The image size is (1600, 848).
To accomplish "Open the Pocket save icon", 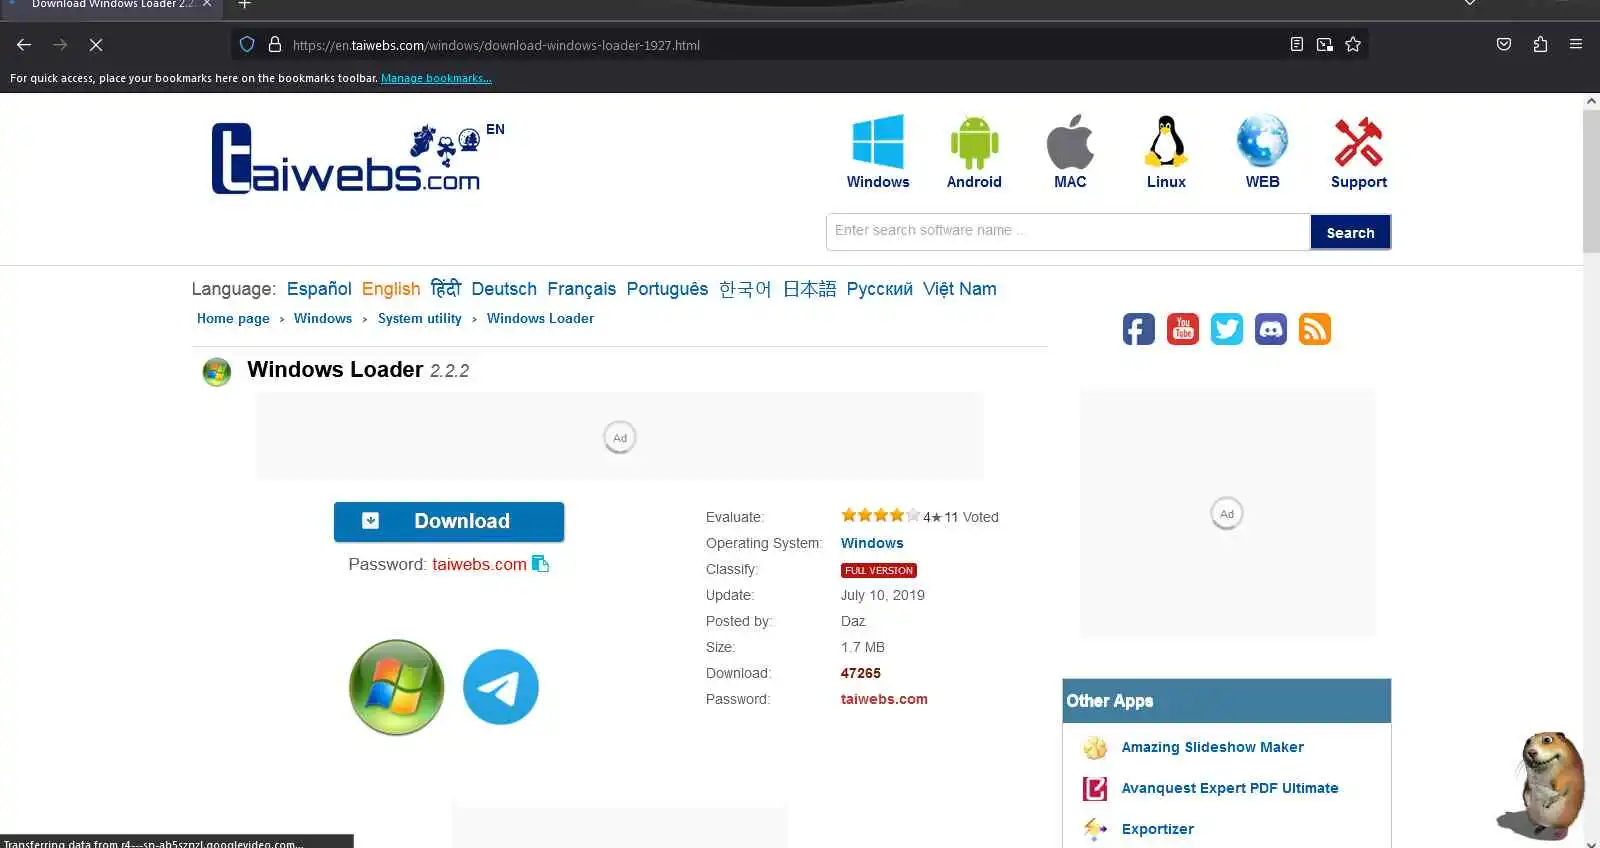I will point(1504,45).
